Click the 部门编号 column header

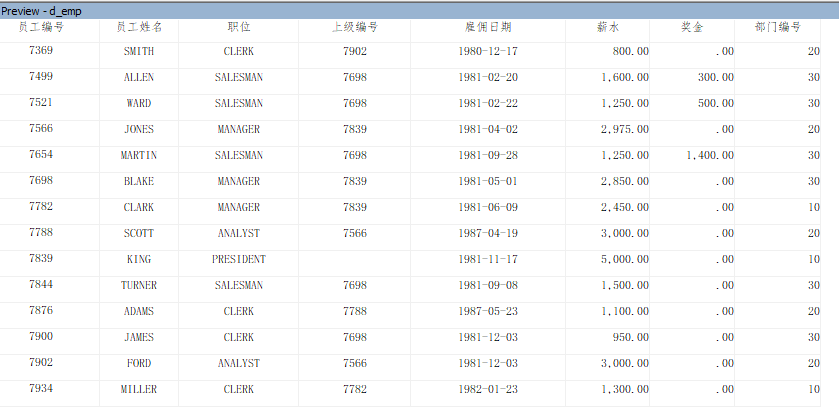click(x=777, y=27)
